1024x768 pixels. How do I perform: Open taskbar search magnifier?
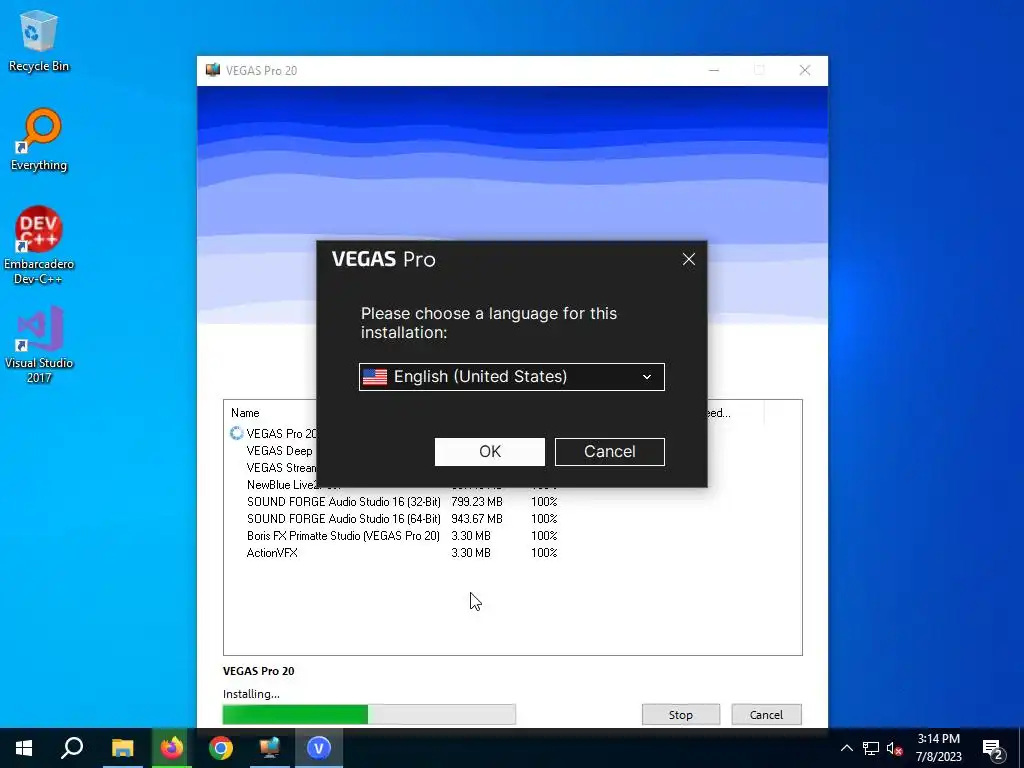coord(72,748)
